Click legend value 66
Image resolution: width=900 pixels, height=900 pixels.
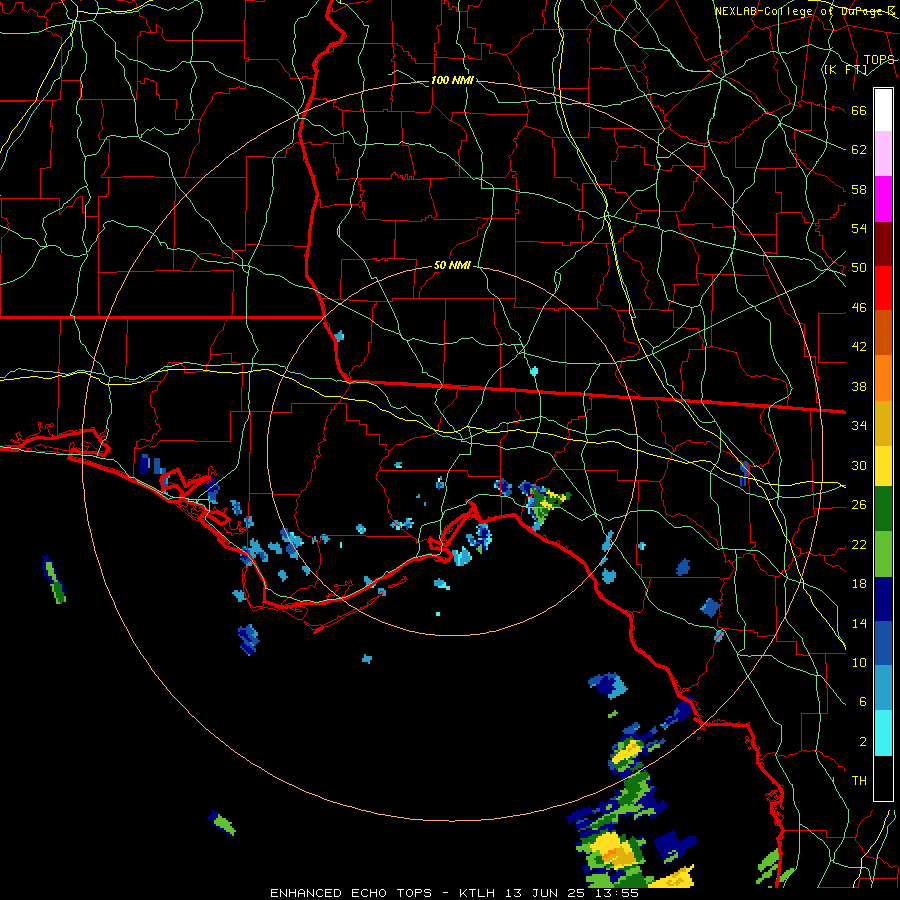pos(859,111)
